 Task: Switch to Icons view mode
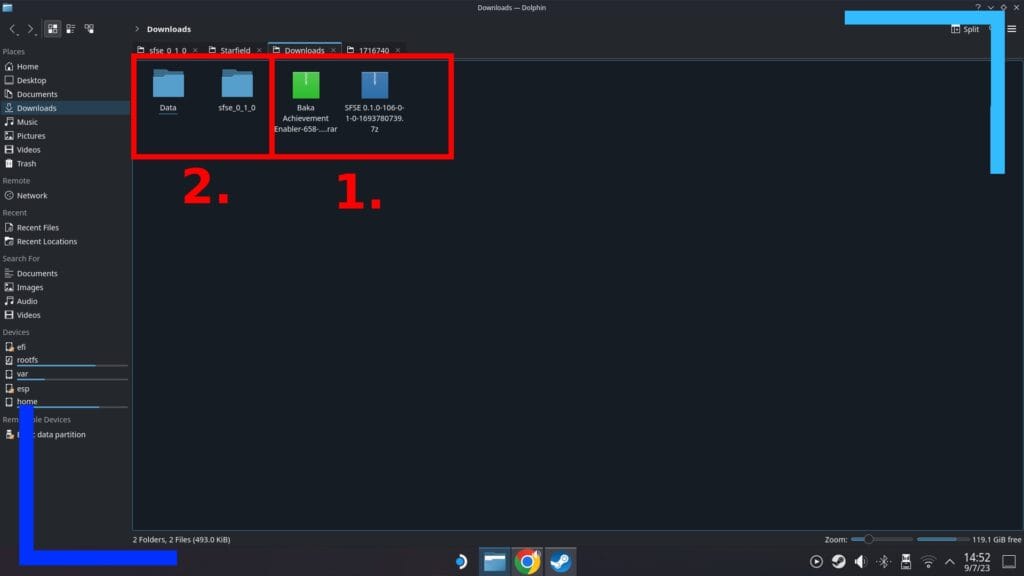tap(52, 29)
